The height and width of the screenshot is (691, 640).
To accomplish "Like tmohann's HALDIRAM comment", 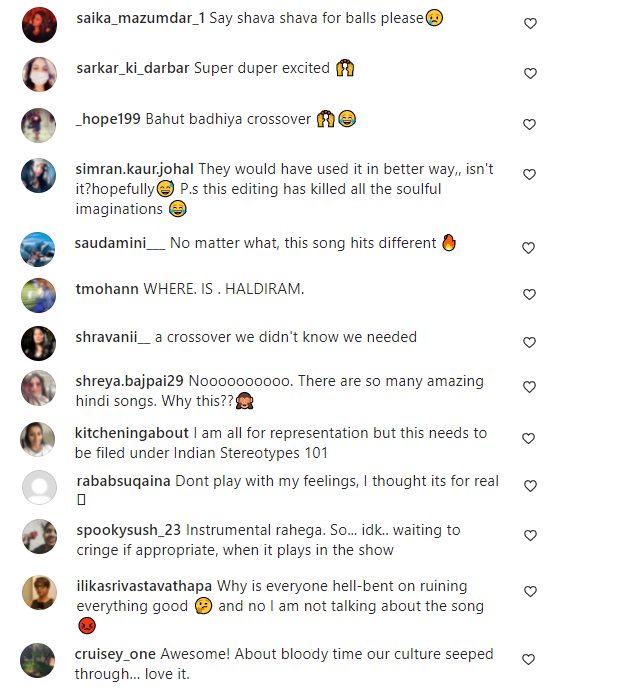I will (531, 295).
